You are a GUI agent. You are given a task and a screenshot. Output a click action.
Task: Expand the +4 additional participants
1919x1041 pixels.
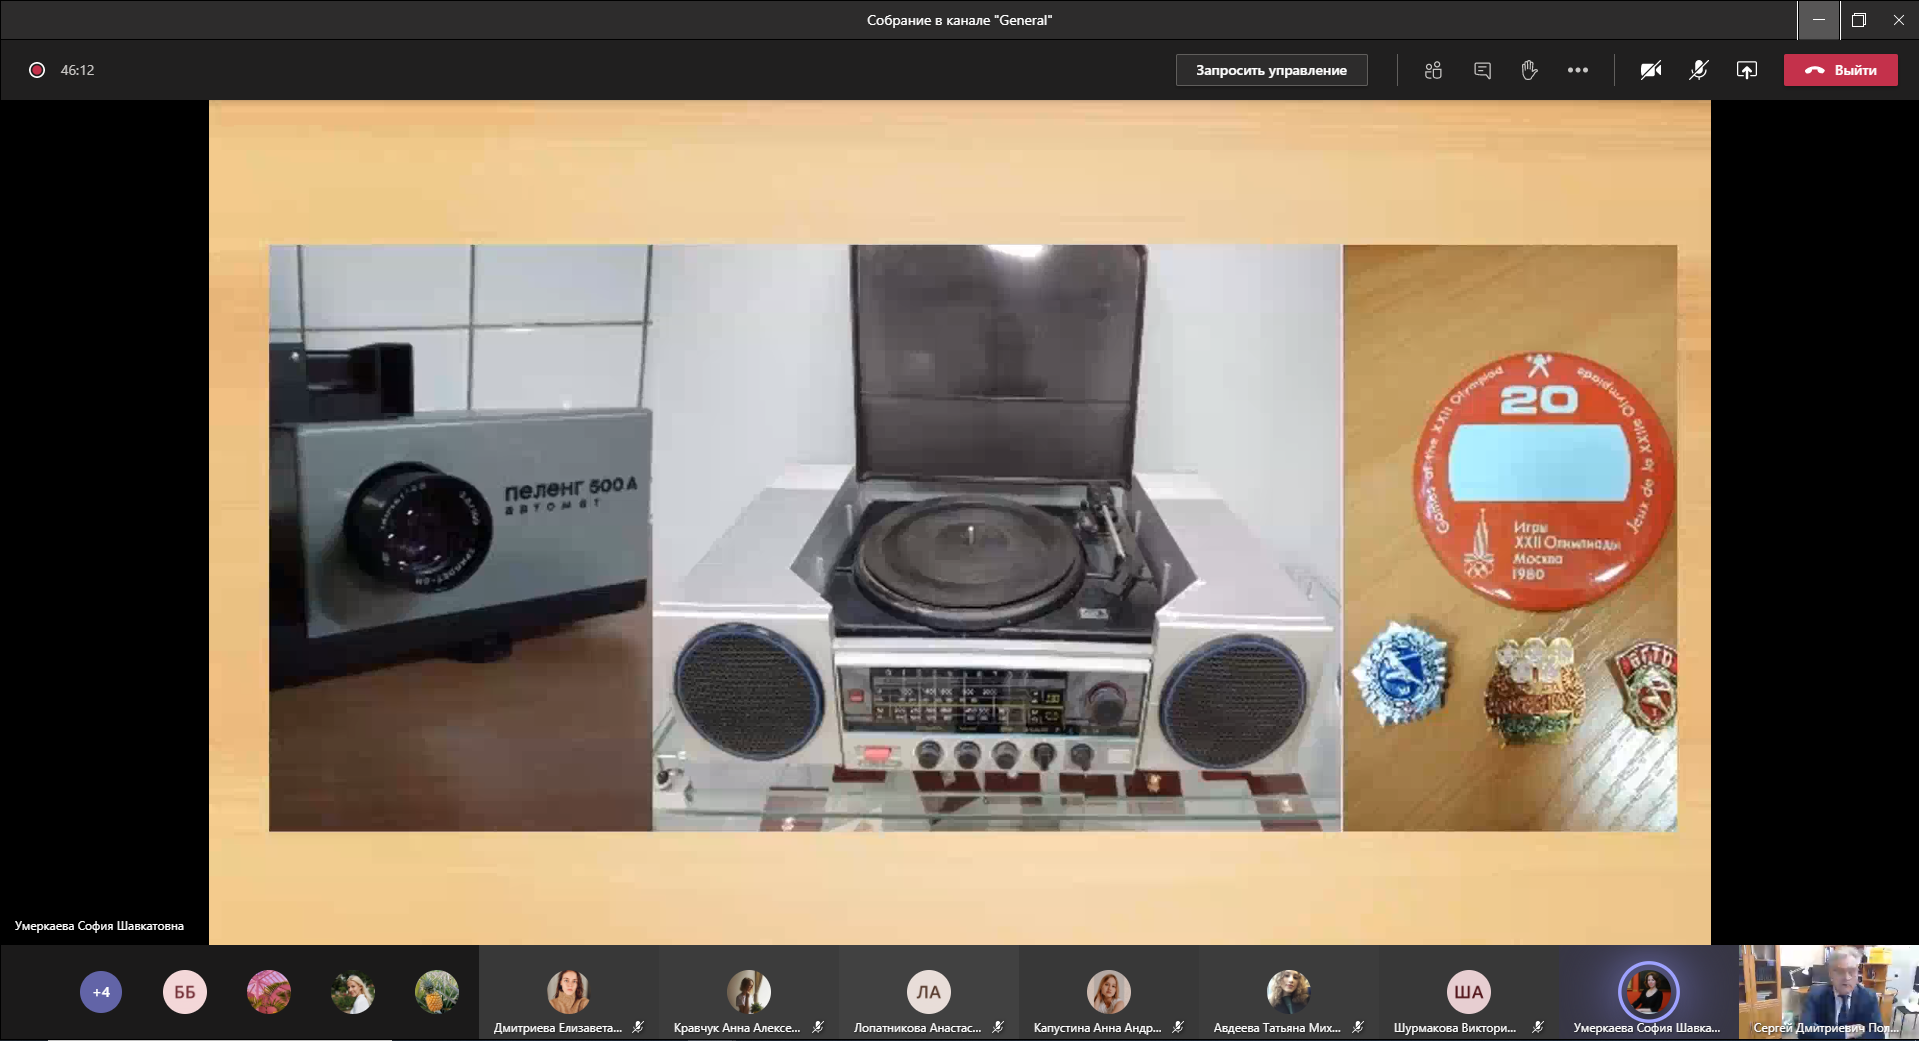coord(101,992)
